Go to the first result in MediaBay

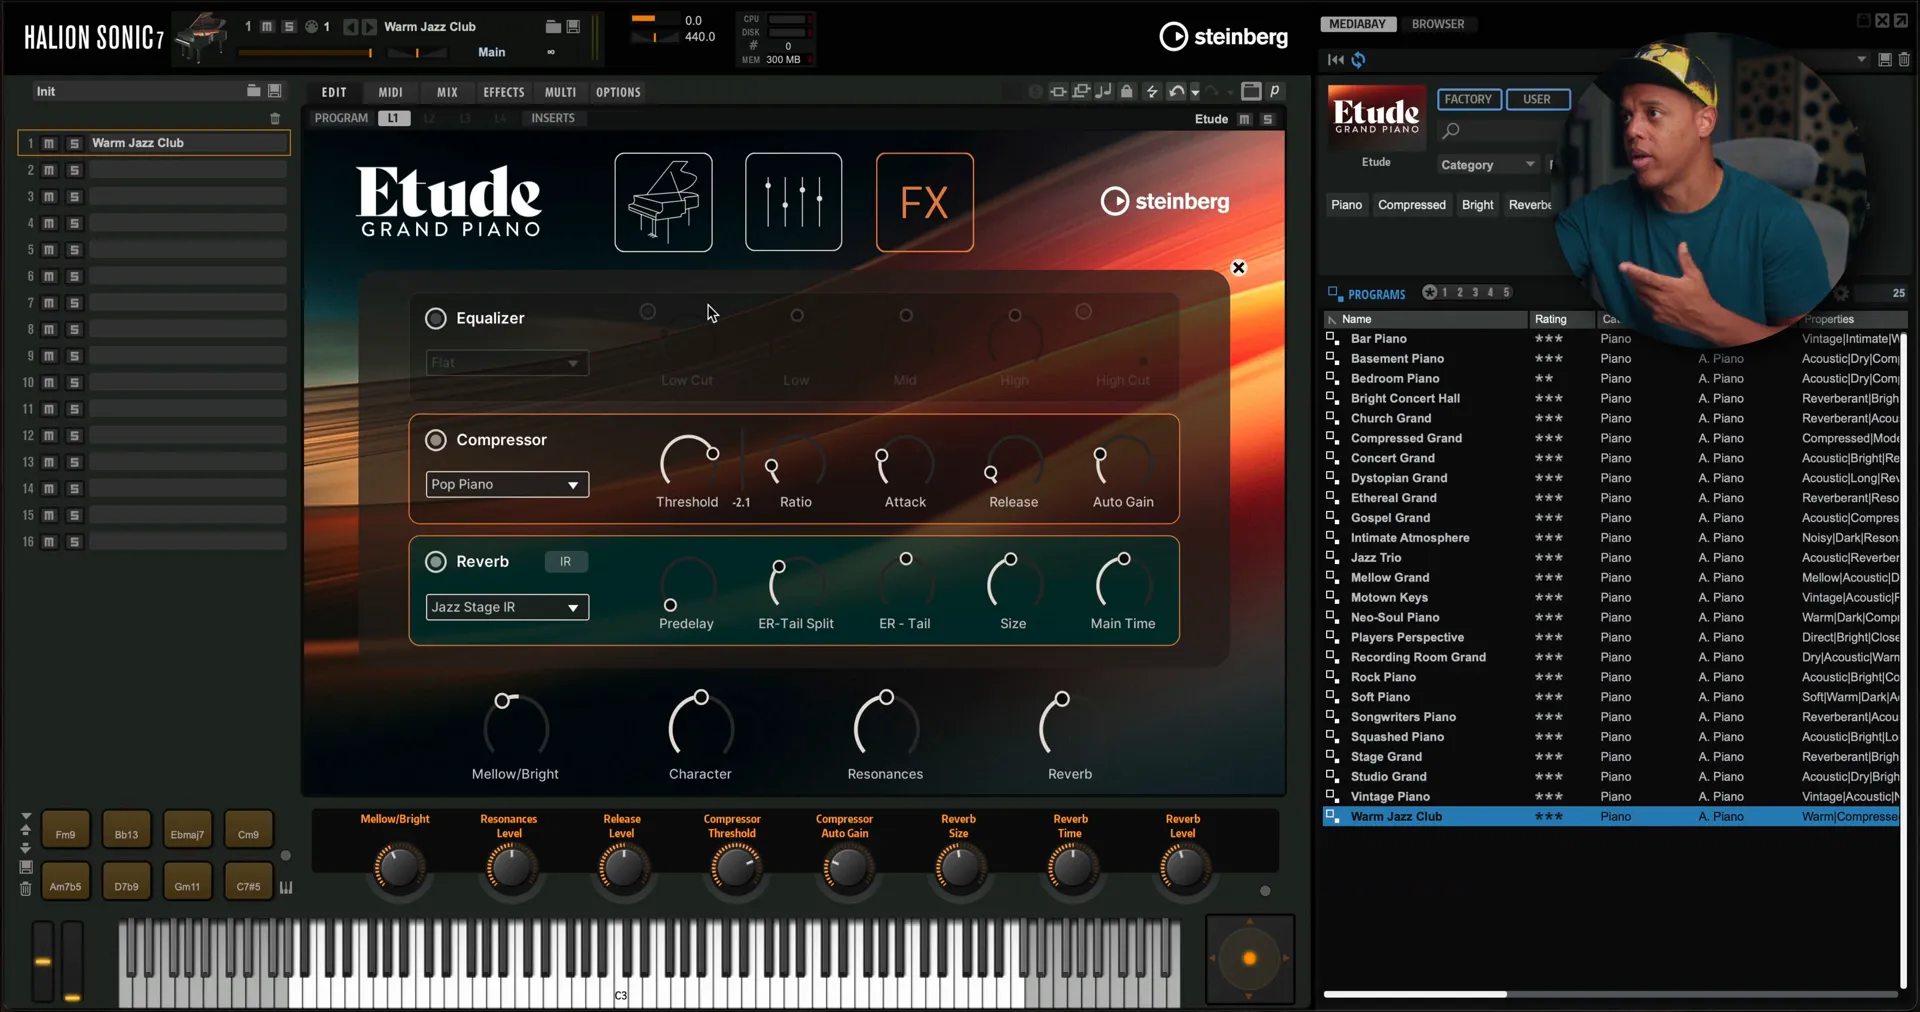(1335, 60)
